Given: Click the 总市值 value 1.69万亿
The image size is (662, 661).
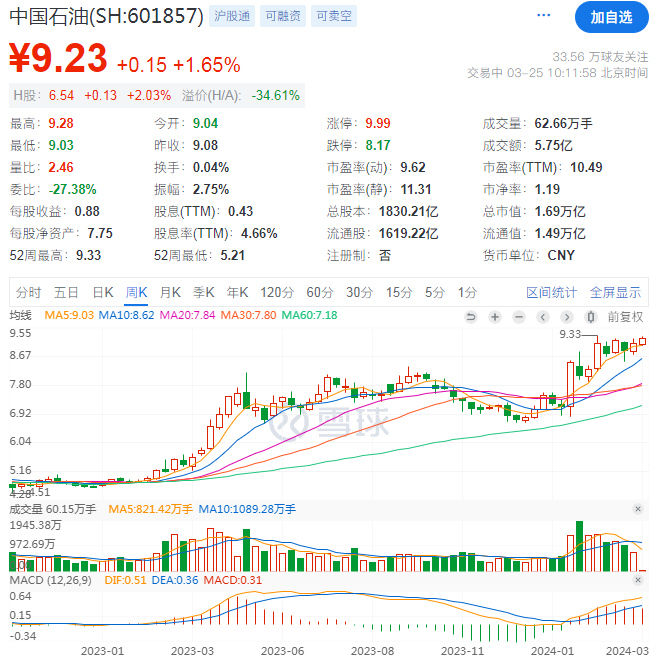Looking at the screenshot, I should (560, 211).
